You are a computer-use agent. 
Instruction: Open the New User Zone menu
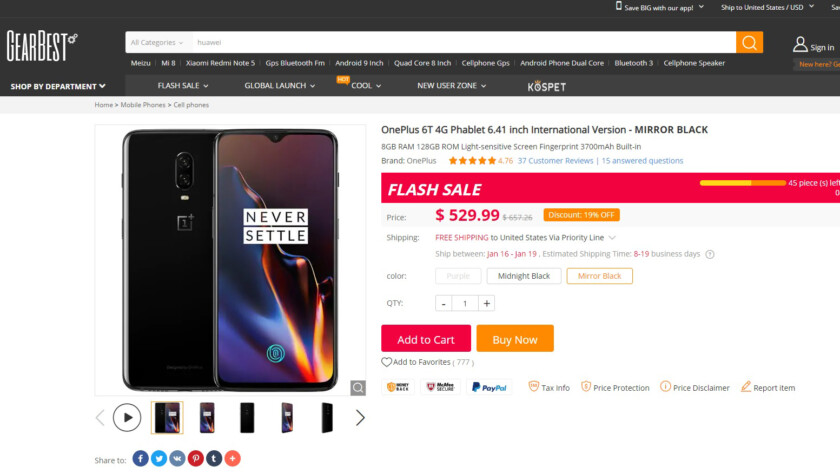451,86
